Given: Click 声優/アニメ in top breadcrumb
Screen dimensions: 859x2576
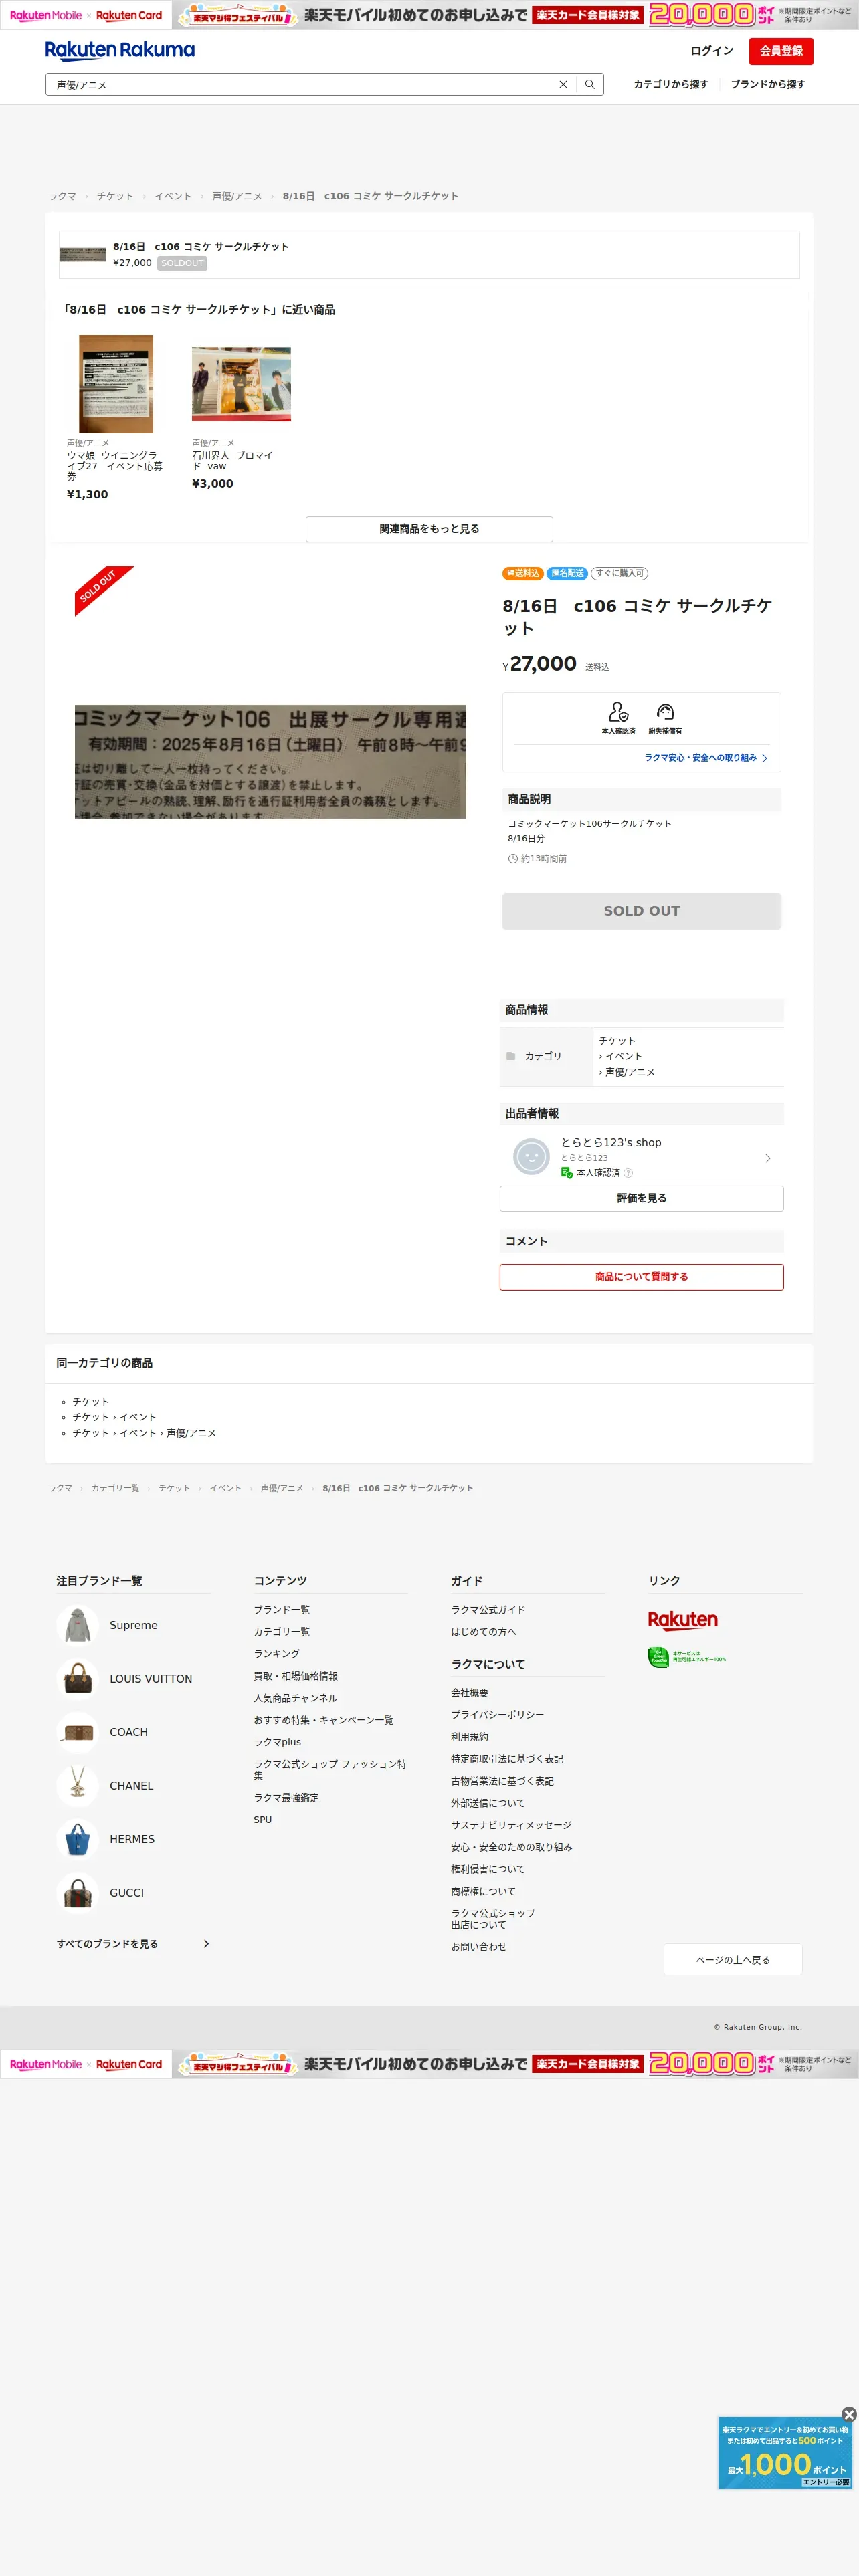Looking at the screenshot, I should tap(237, 196).
